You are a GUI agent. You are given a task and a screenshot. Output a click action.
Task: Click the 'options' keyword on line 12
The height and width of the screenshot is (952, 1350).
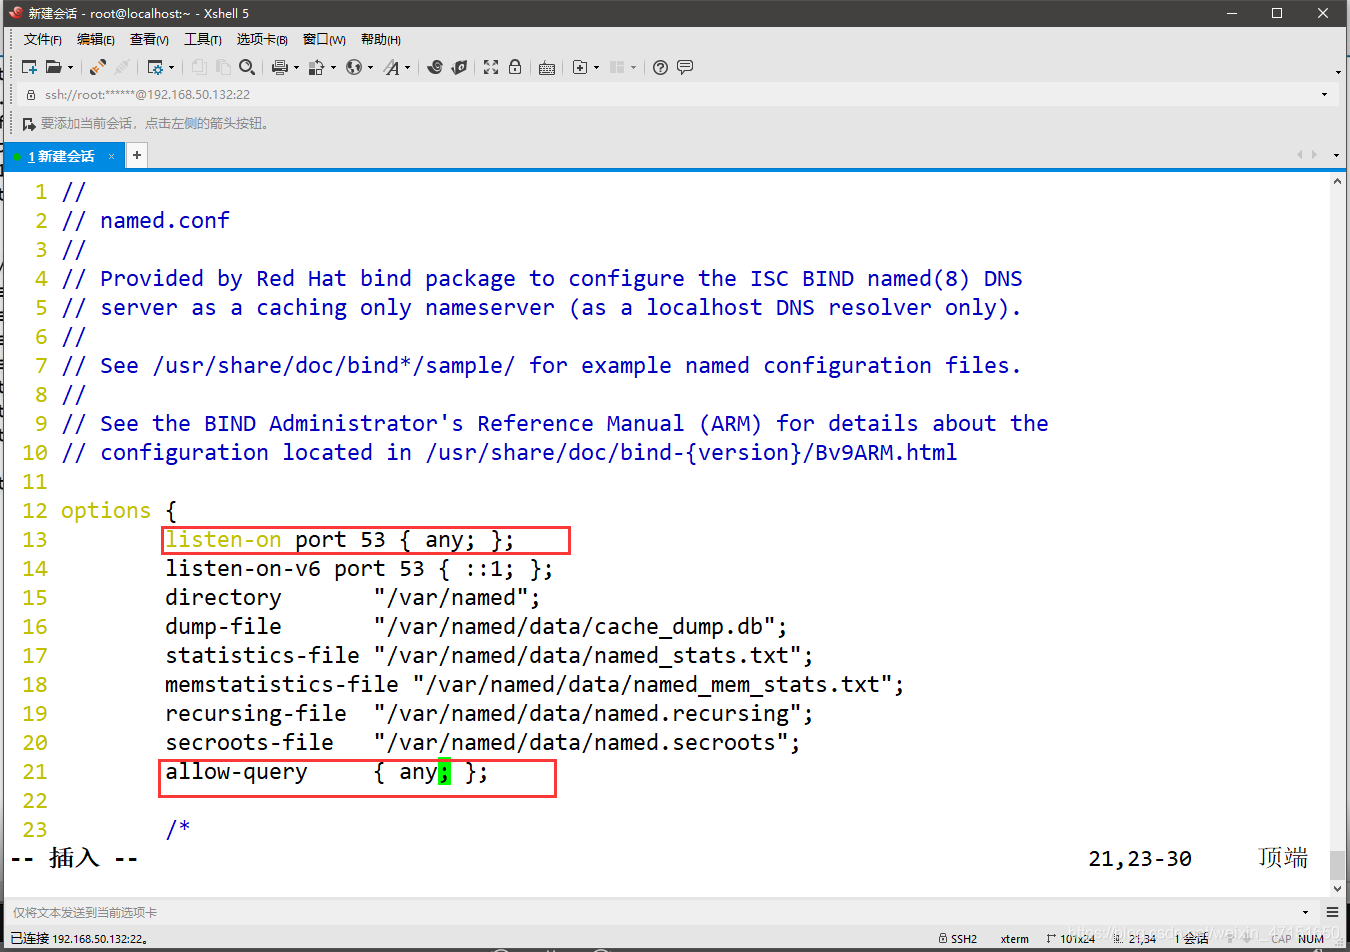click(106, 511)
